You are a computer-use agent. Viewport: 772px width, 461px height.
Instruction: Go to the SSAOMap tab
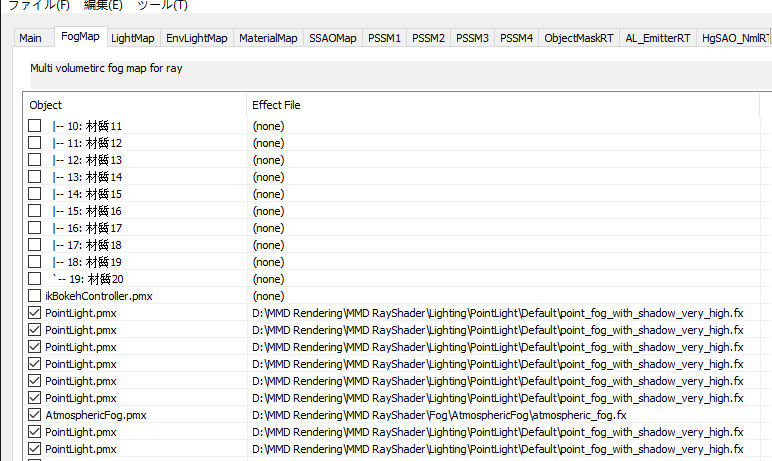[332, 38]
